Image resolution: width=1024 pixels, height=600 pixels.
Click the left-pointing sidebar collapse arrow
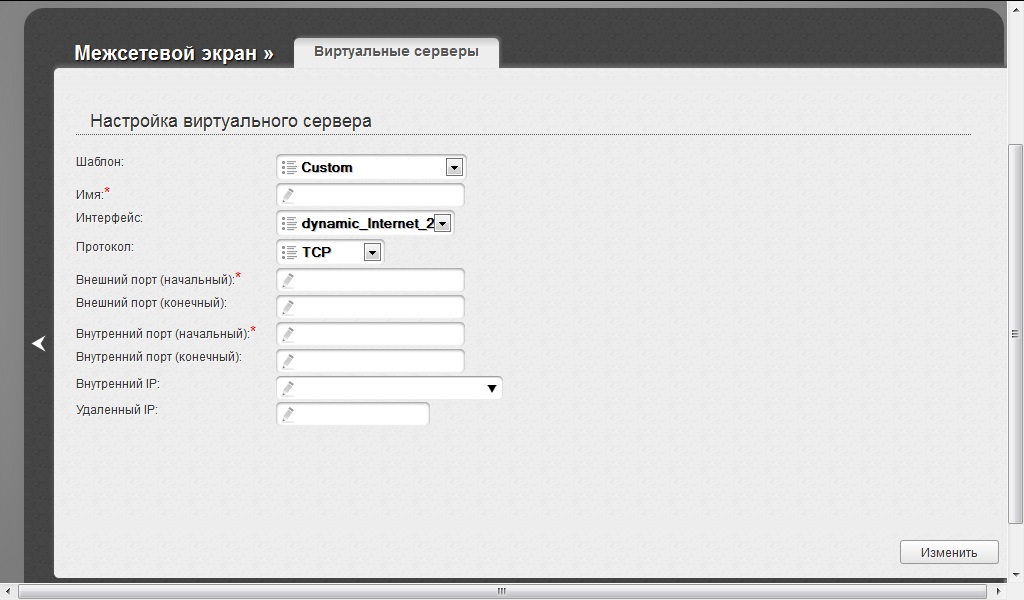pyautogui.click(x=39, y=343)
